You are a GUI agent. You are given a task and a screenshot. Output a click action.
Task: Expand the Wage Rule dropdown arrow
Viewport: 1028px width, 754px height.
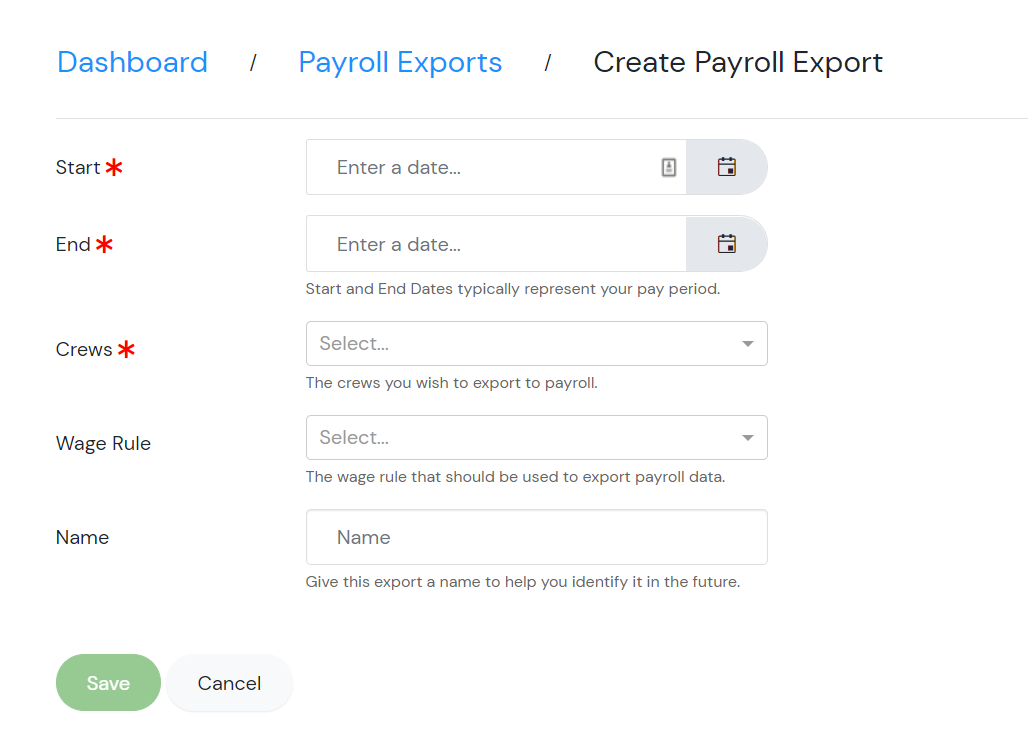tap(747, 437)
